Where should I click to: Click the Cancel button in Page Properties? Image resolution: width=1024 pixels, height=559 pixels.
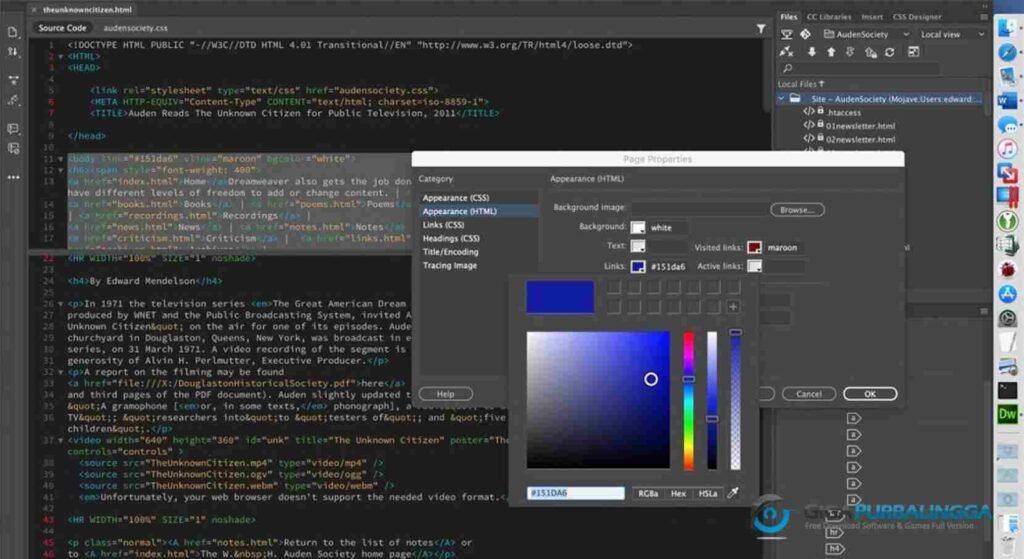click(808, 394)
